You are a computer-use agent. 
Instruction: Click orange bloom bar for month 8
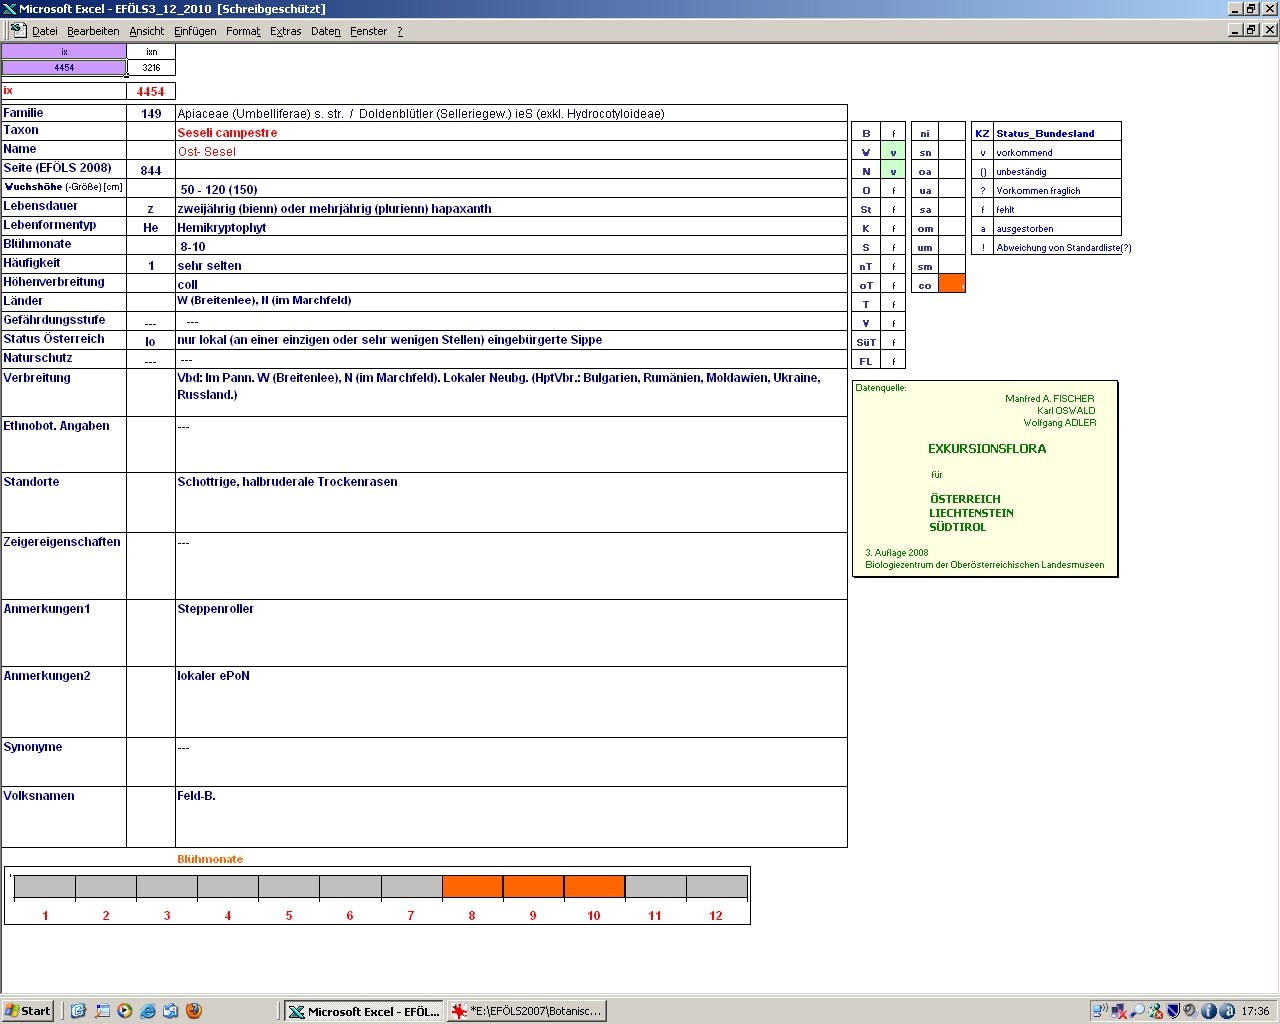click(472, 887)
